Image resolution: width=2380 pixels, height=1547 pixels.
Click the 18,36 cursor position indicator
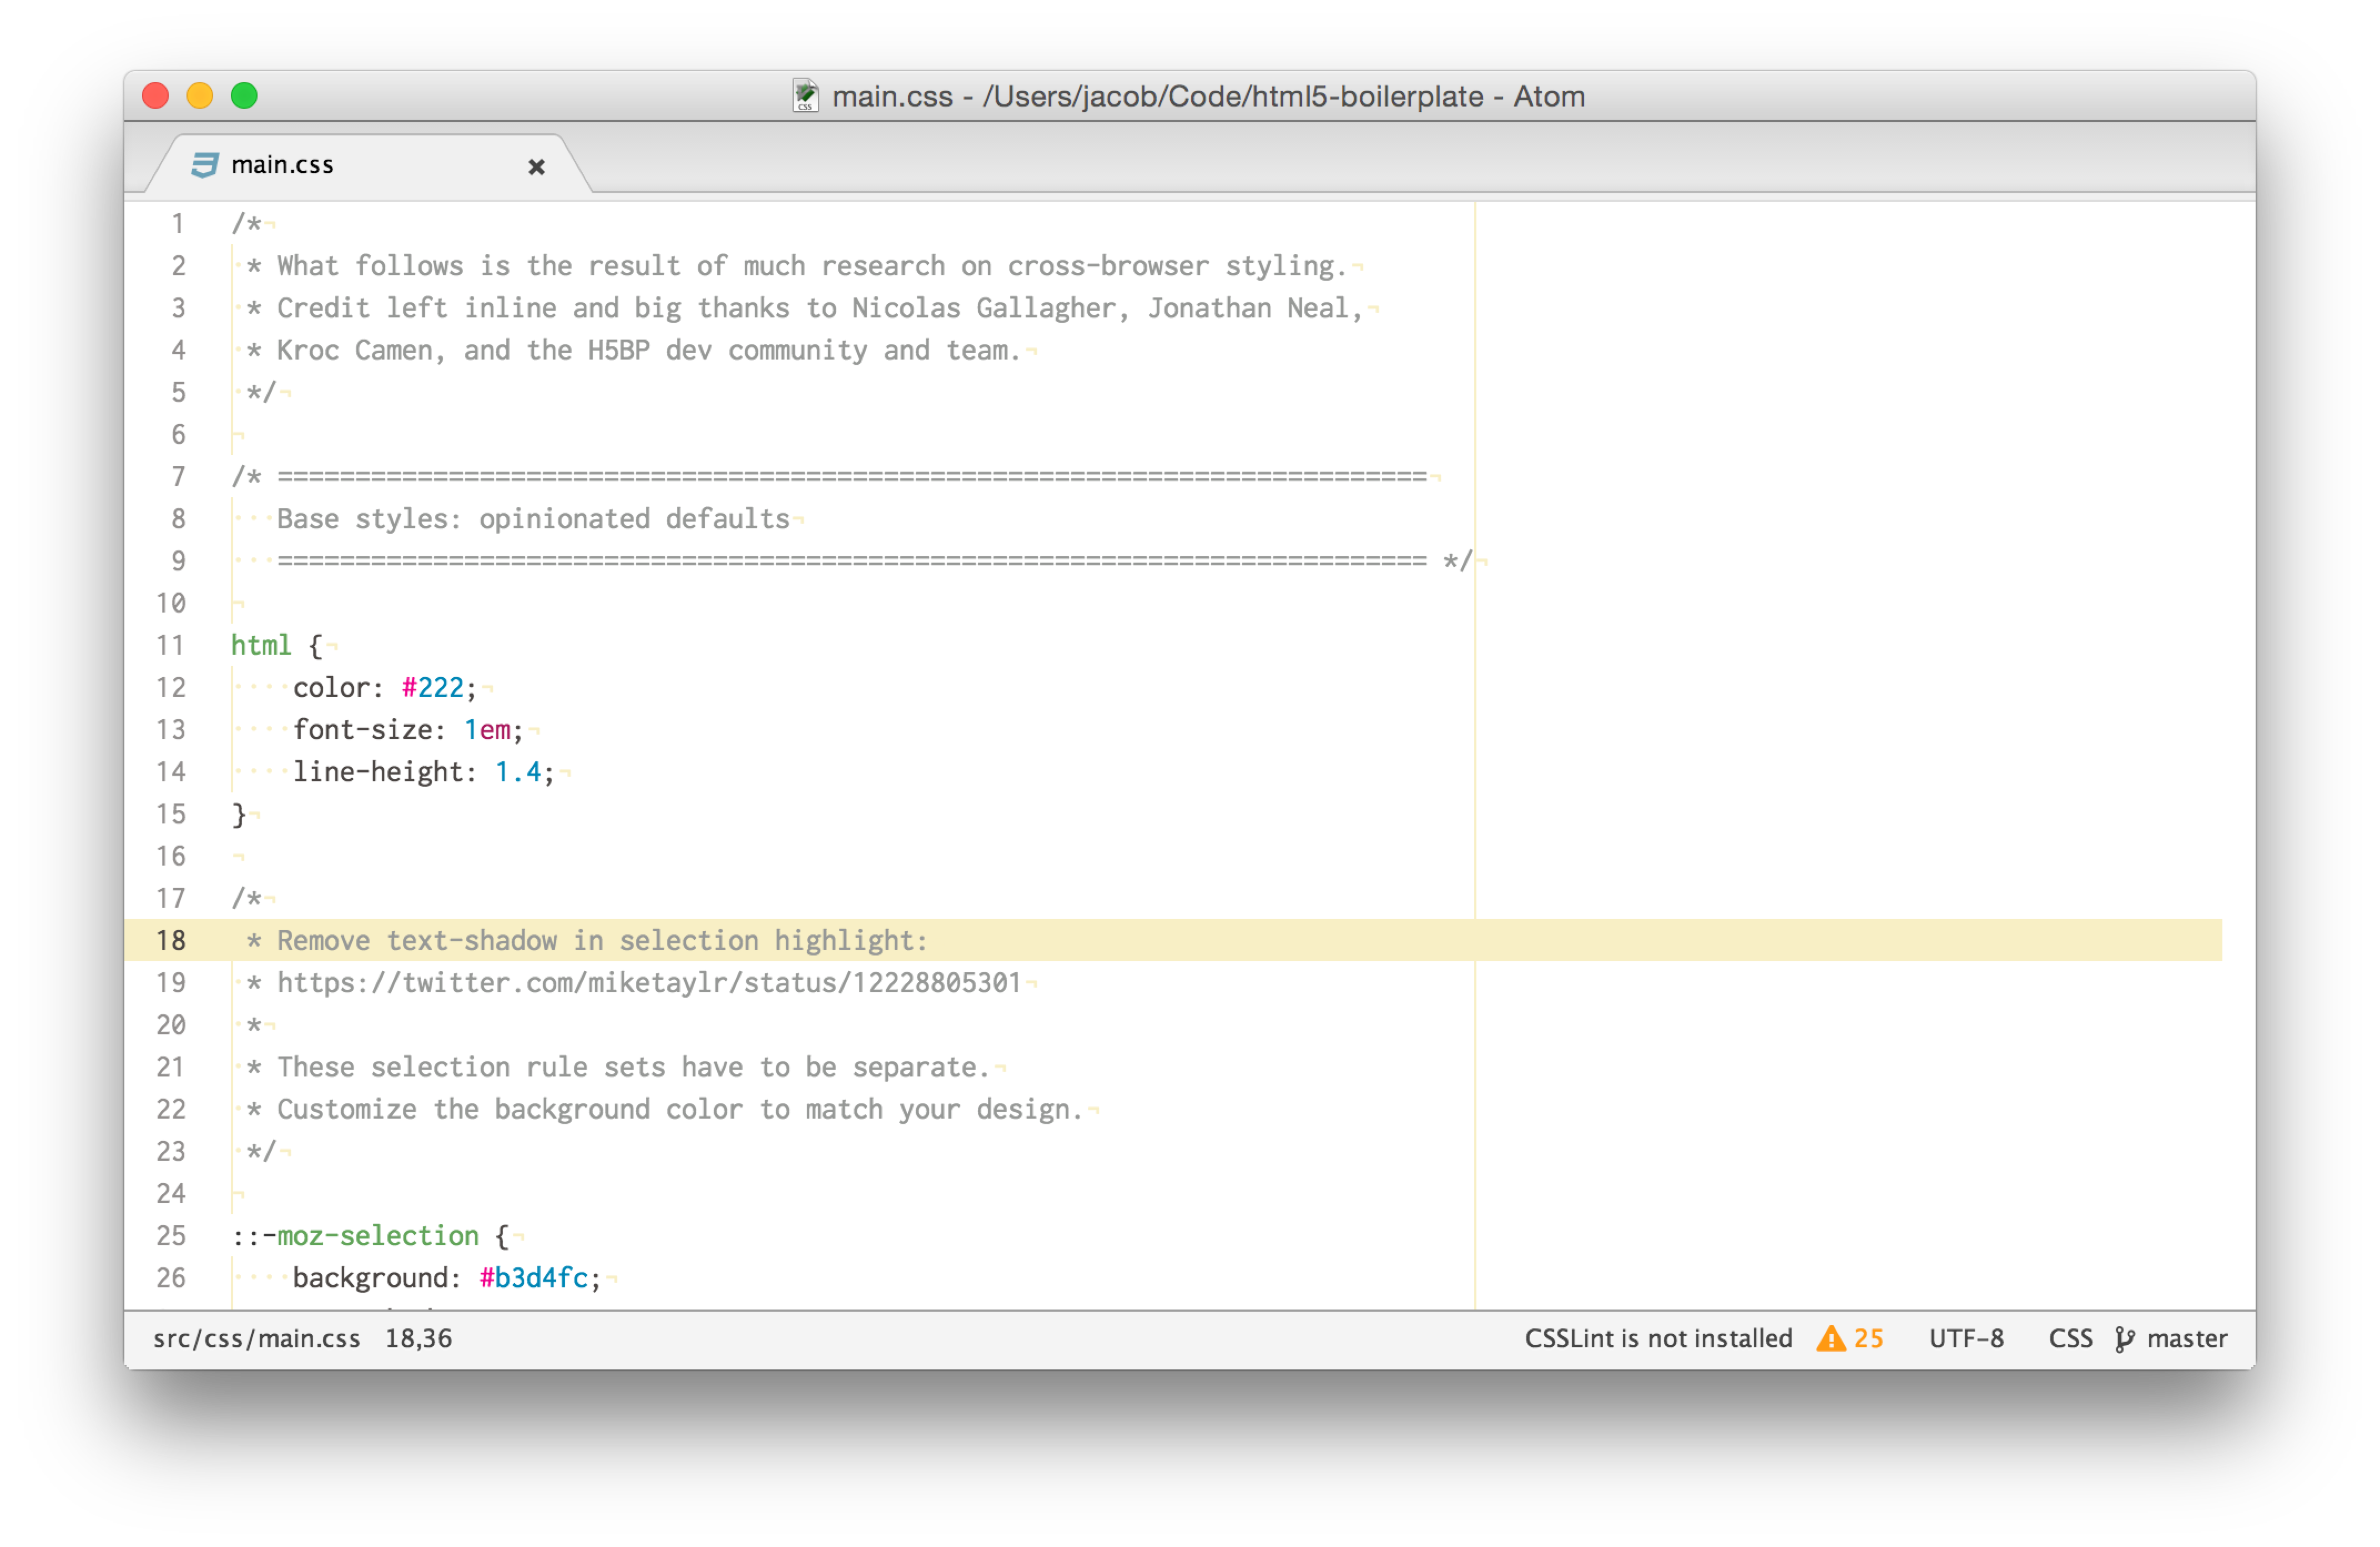coord(418,1338)
